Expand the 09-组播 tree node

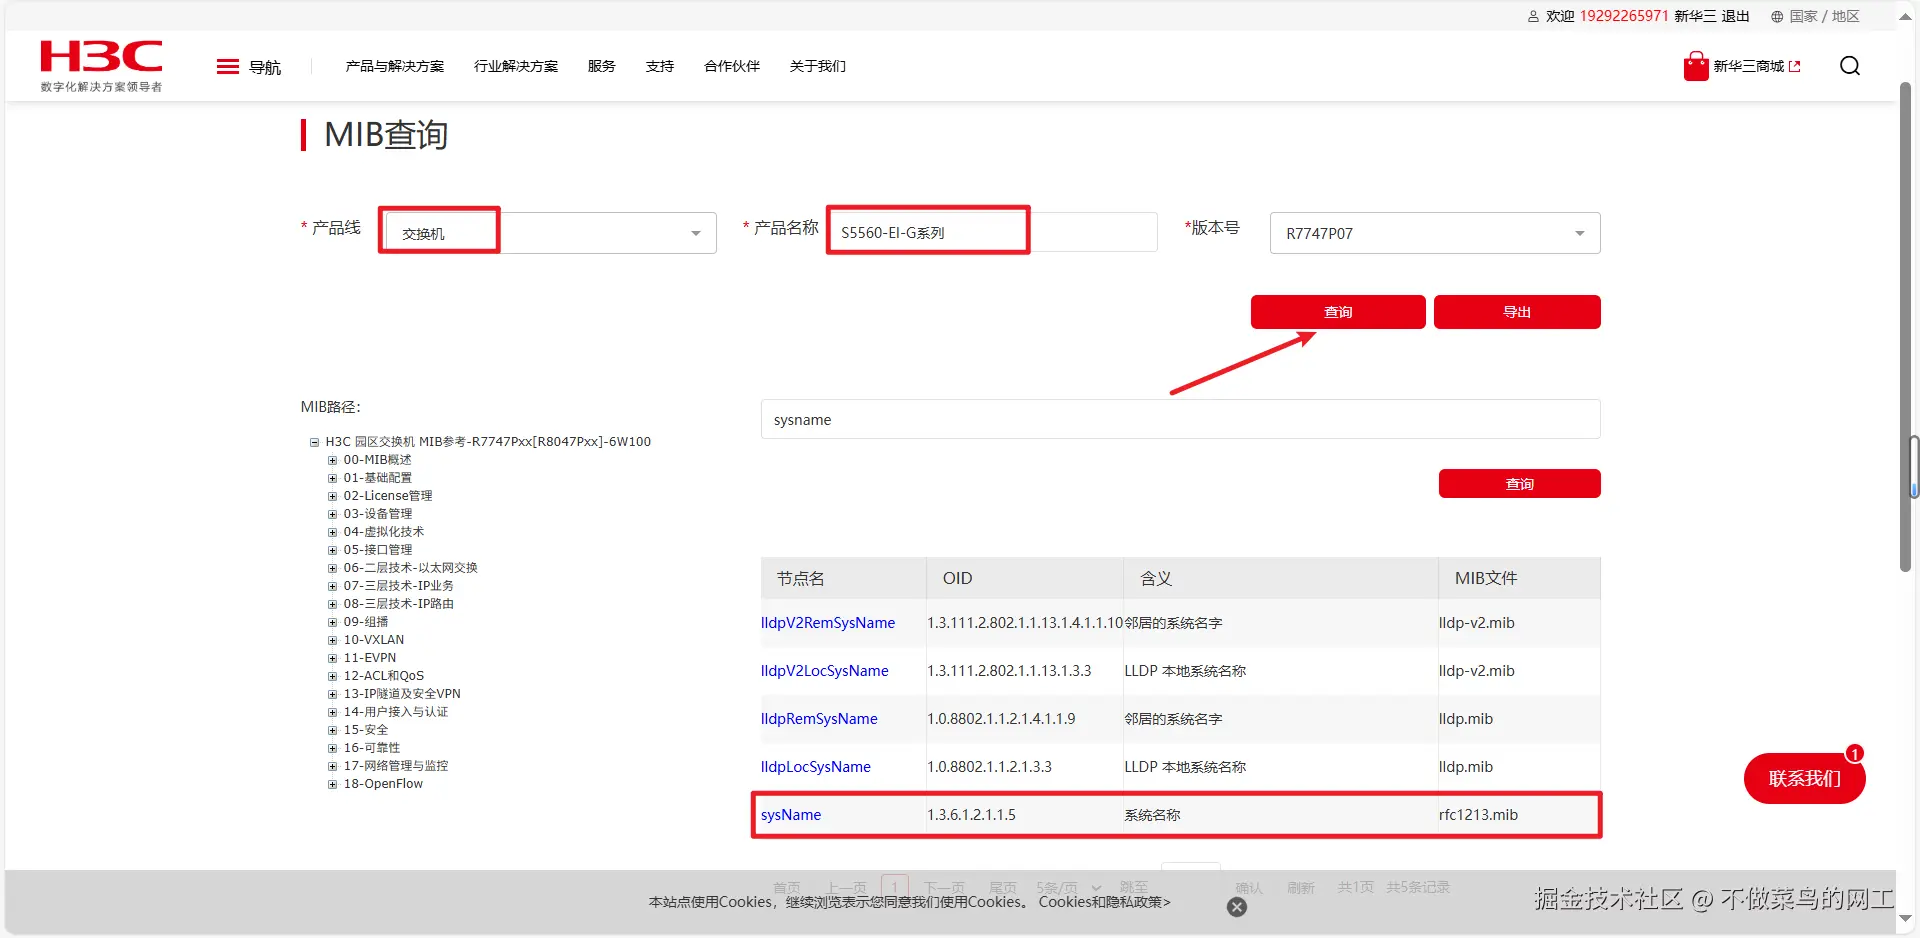pyautogui.click(x=332, y=622)
